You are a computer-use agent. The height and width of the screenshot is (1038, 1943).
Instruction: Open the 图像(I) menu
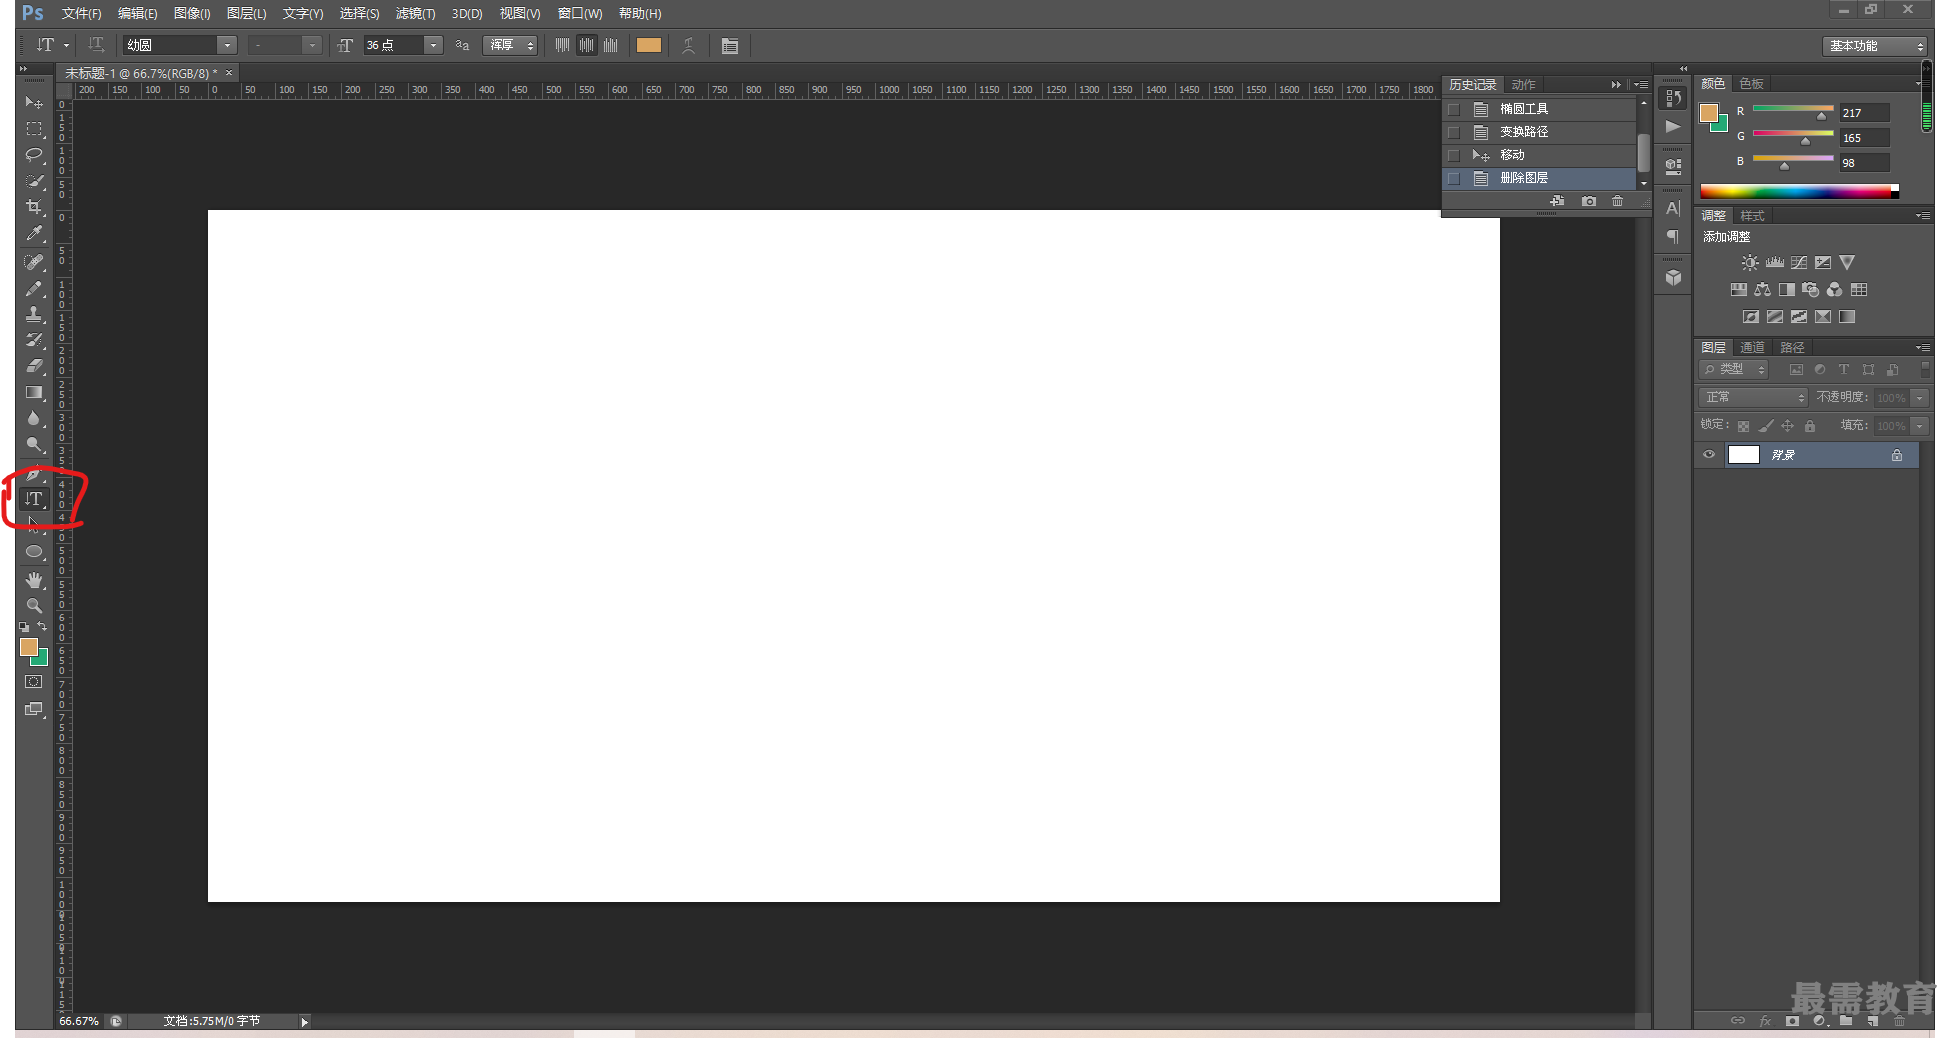pyautogui.click(x=191, y=13)
